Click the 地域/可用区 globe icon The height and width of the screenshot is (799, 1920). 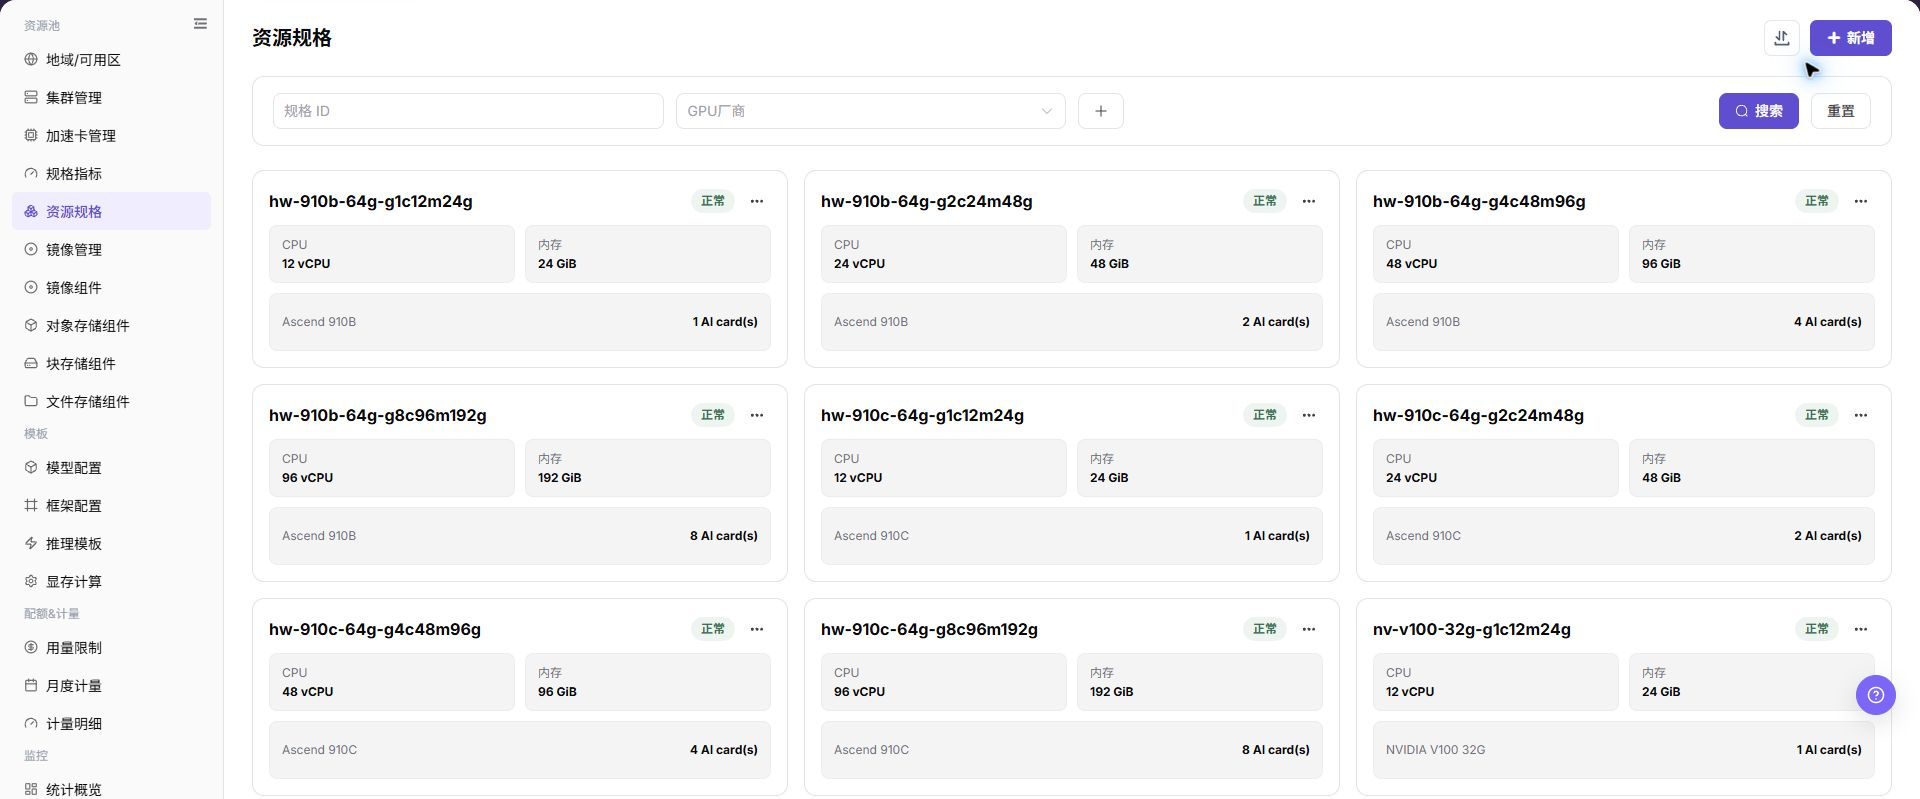click(31, 60)
